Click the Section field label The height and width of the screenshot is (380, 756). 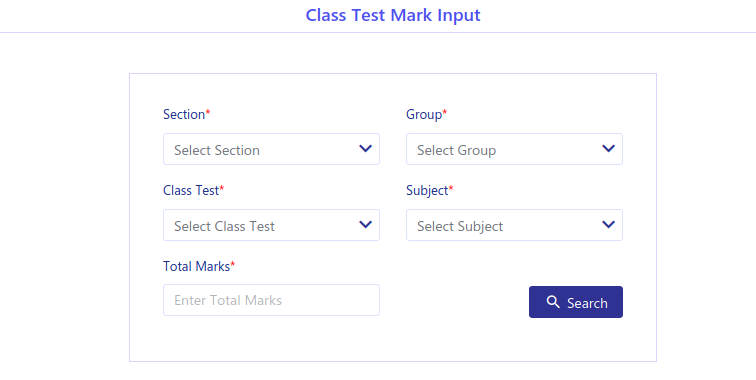point(184,114)
